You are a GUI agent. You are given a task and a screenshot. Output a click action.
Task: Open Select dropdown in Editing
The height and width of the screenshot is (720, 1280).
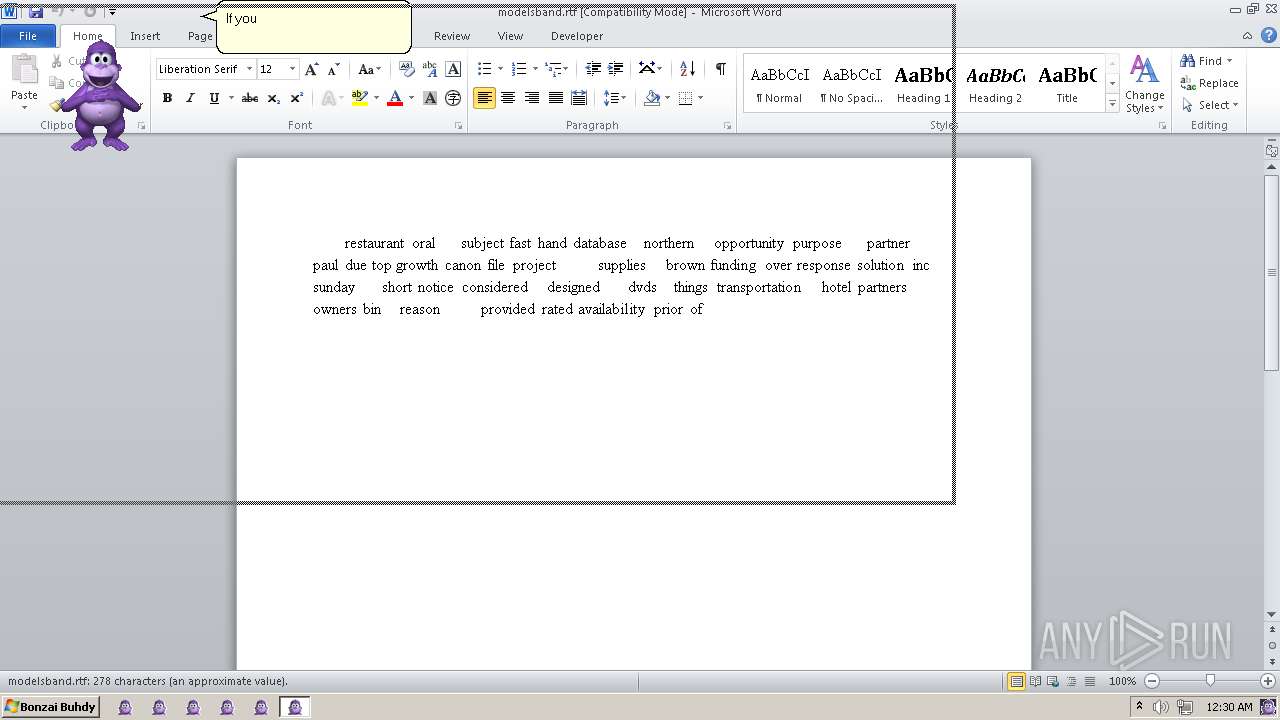pyautogui.click(x=1210, y=105)
